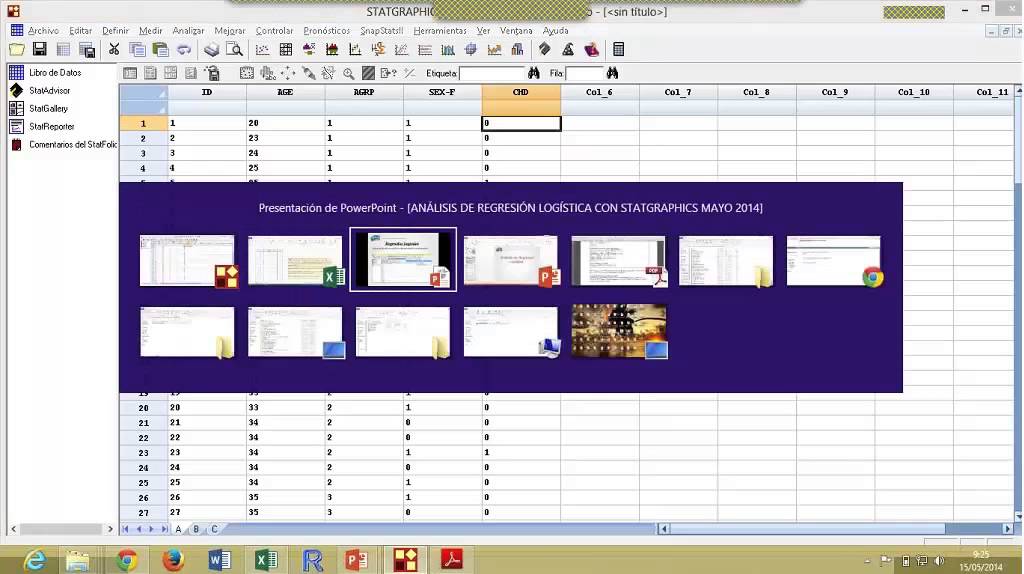Click the zoom magnifier icon in graphics toolbar
The width and height of the screenshot is (1024, 574).
pyautogui.click(x=349, y=73)
